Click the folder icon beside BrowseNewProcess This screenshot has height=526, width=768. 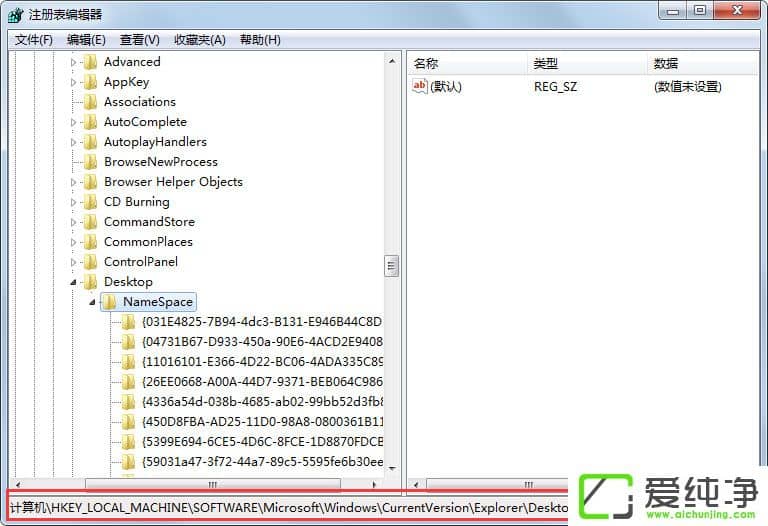click(91, 162)
